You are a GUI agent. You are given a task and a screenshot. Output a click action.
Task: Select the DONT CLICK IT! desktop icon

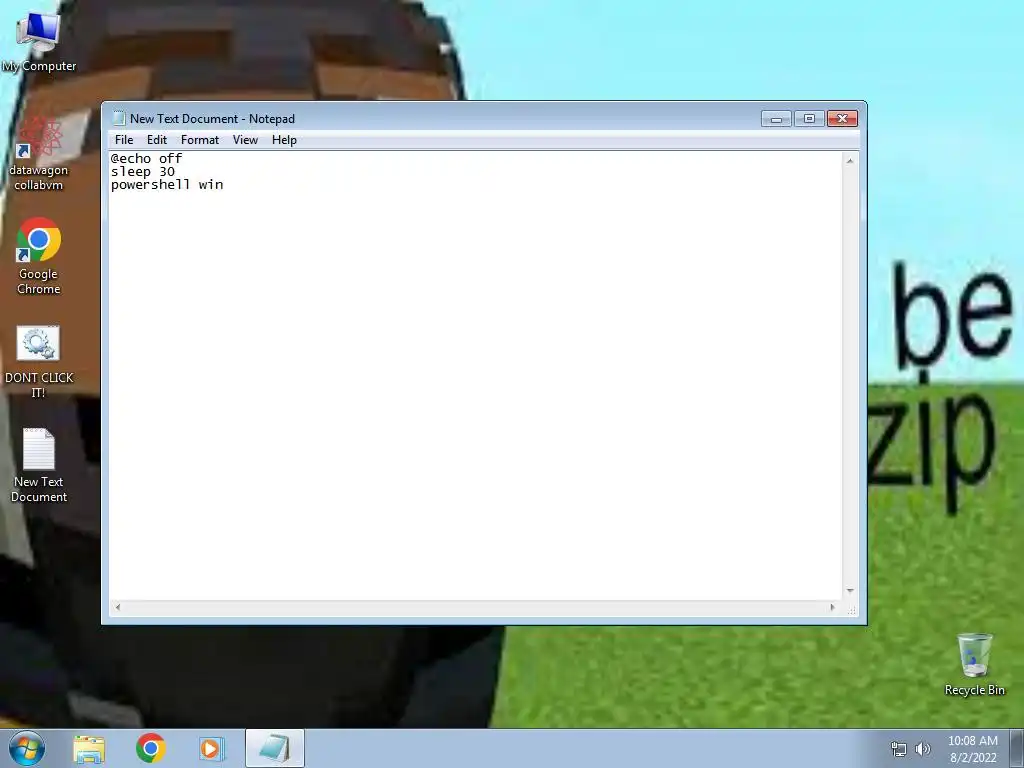[39, 362]
